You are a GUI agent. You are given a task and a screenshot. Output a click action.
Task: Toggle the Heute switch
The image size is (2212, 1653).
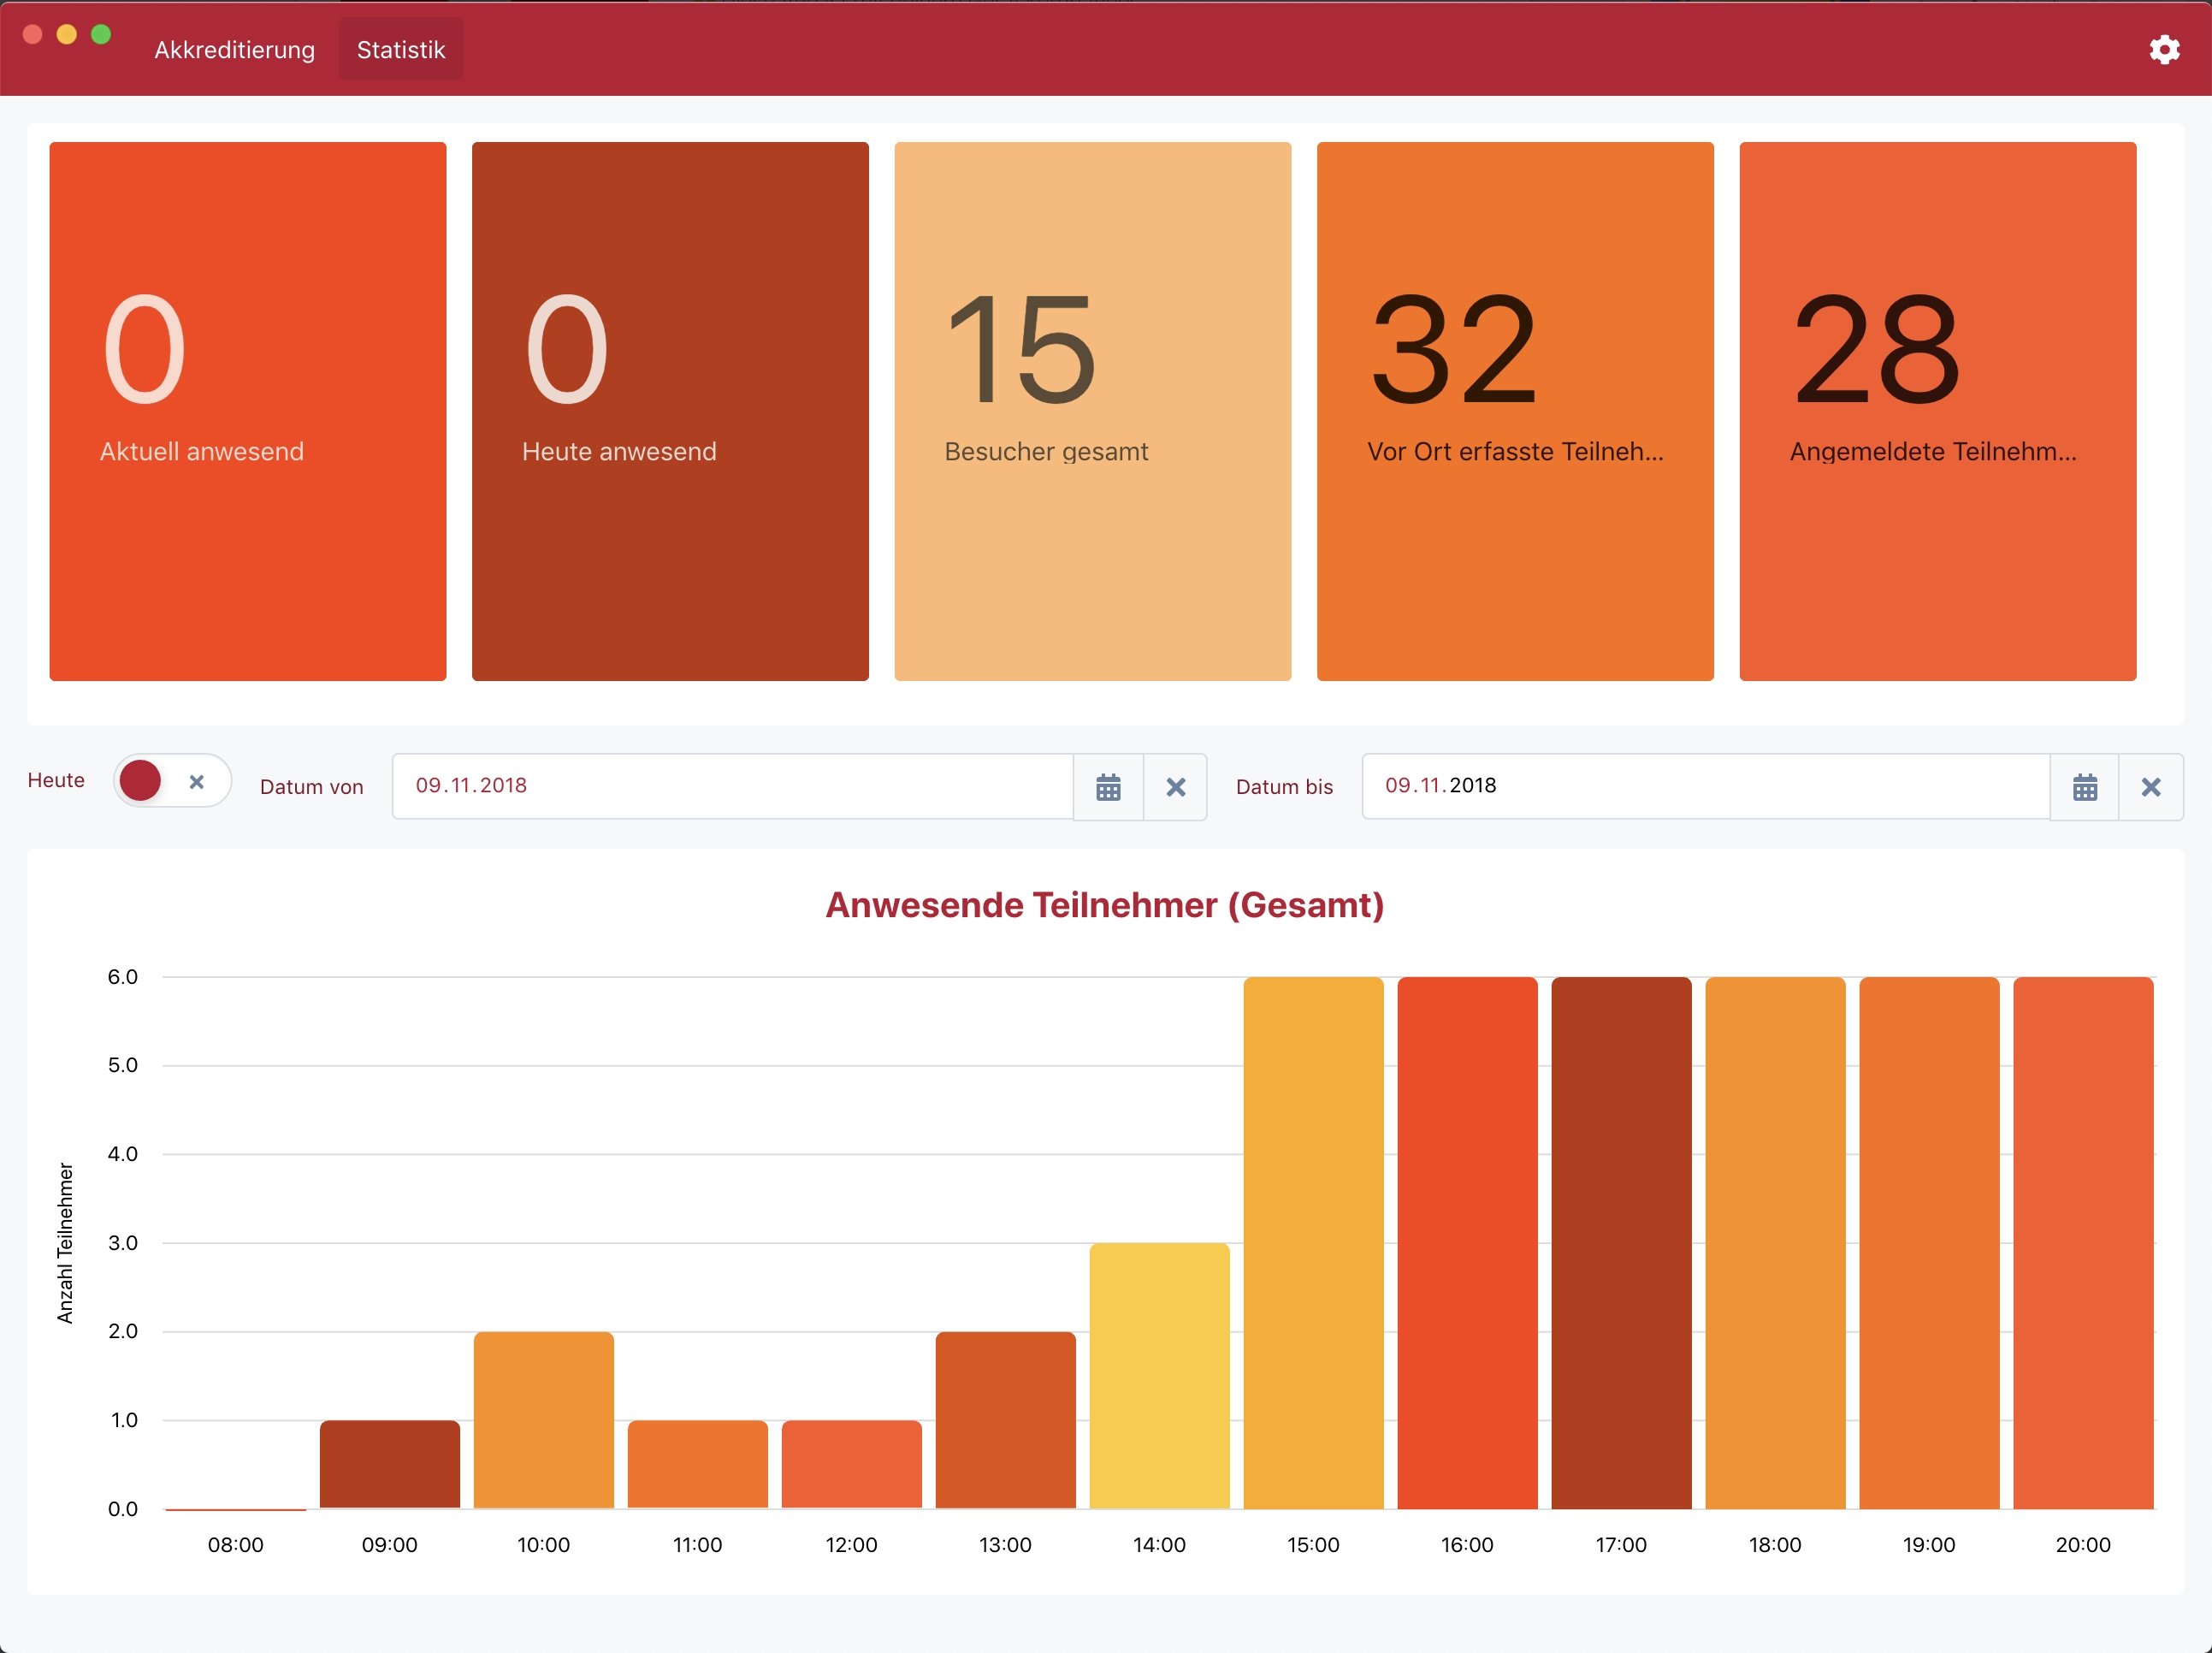point(171,781)
